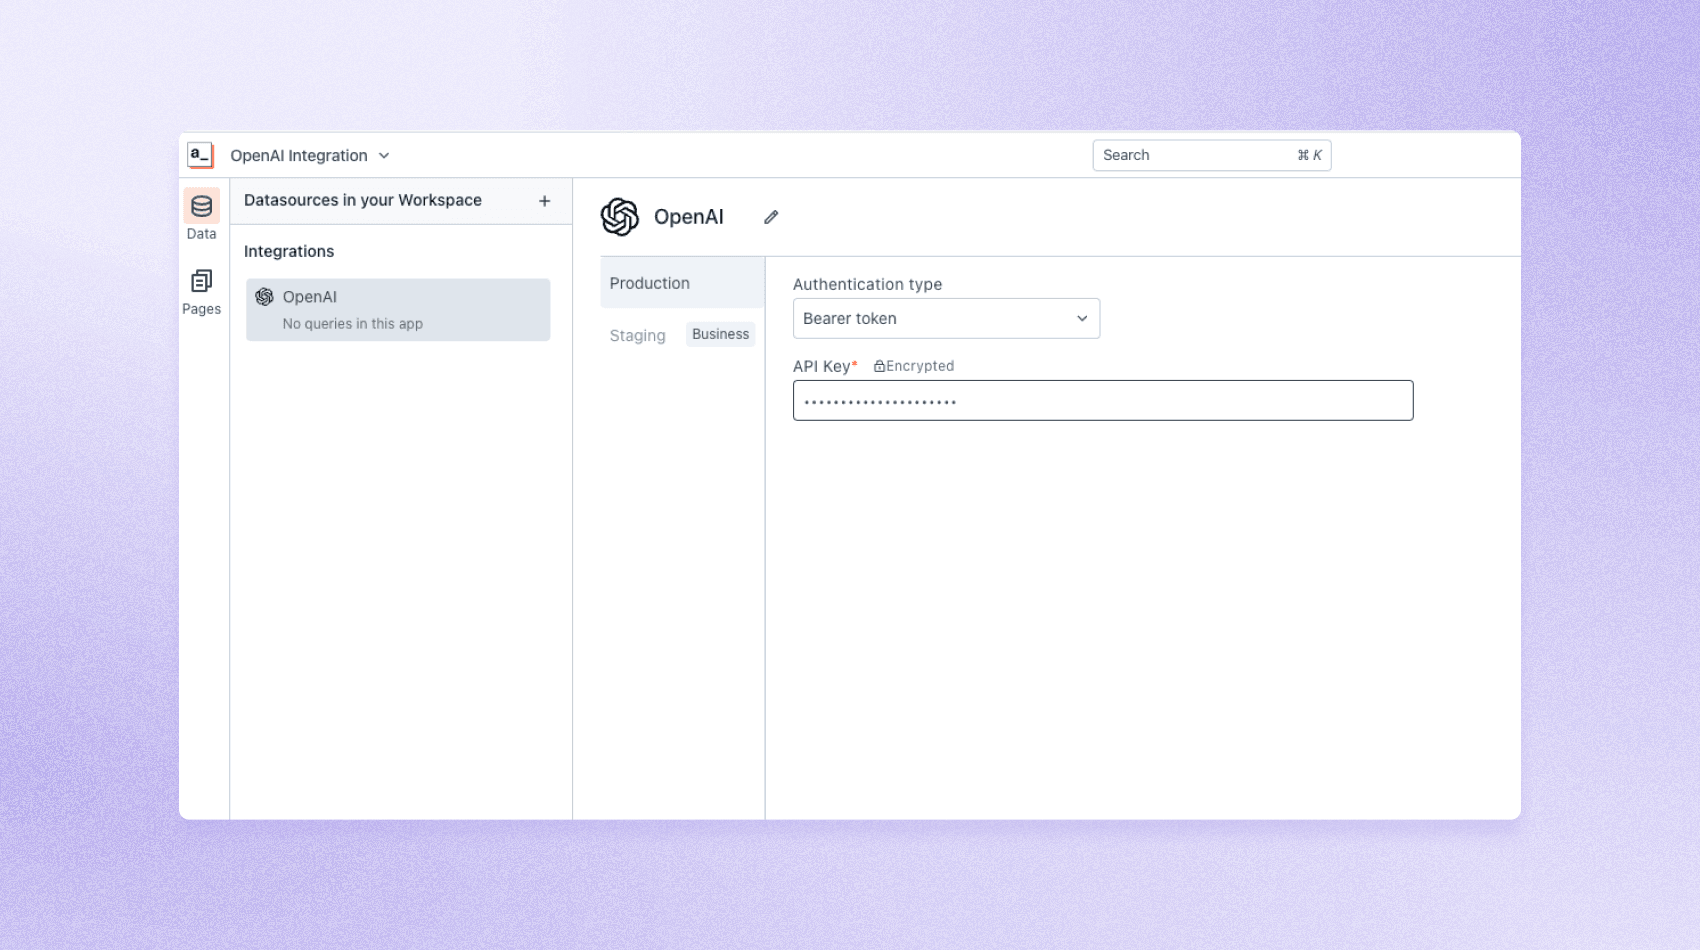This screenshot has width=1700, height=950.
Task: Expand the OpenAI Integration app name dropdown
Action: point(384,155)
